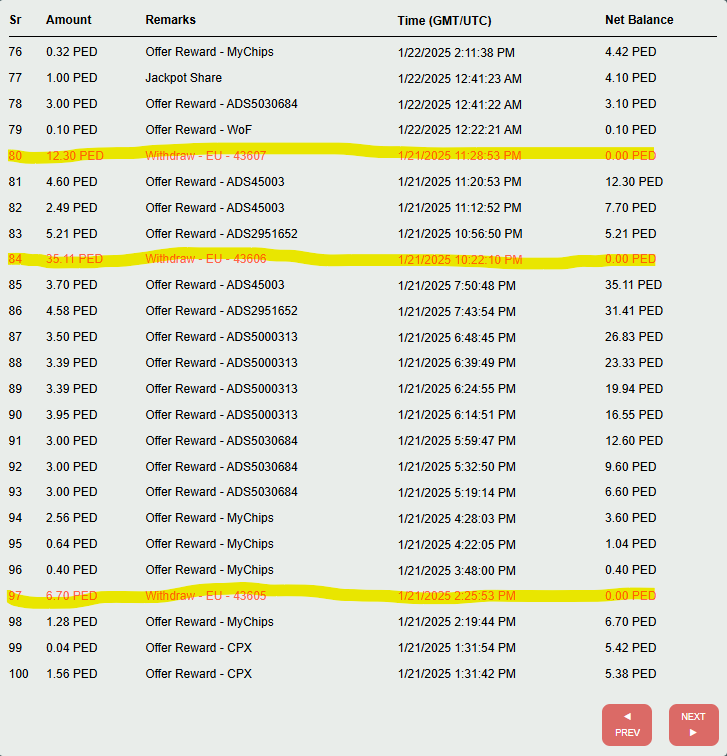Image resolution: width=727 pixels, height=756 pixels.
Task: Click Withdraw - EU - 43607 remark
Action: [206, 156]
